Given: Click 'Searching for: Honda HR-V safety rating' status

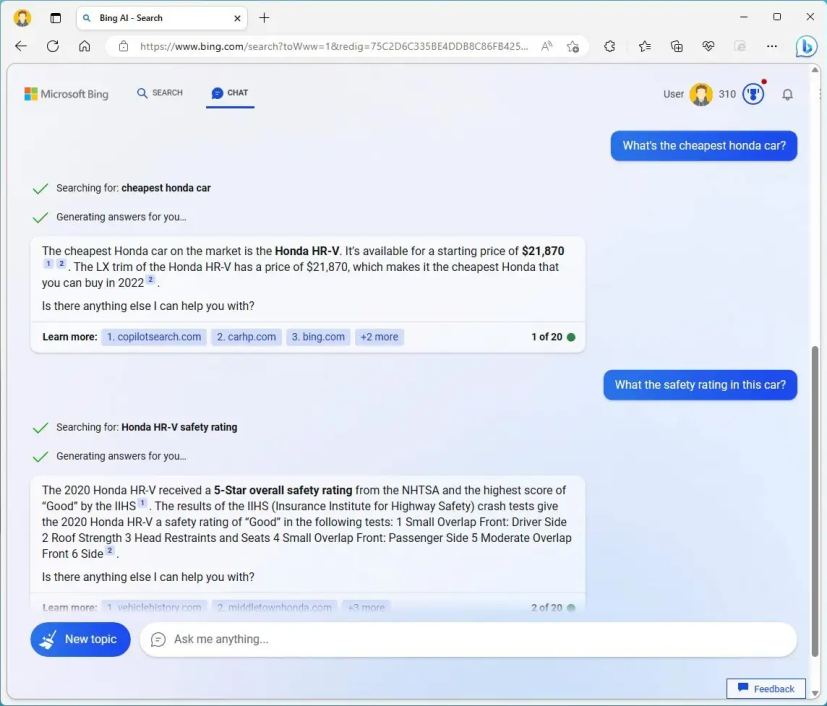Looking at the screenshot, I should pos(147,428).
